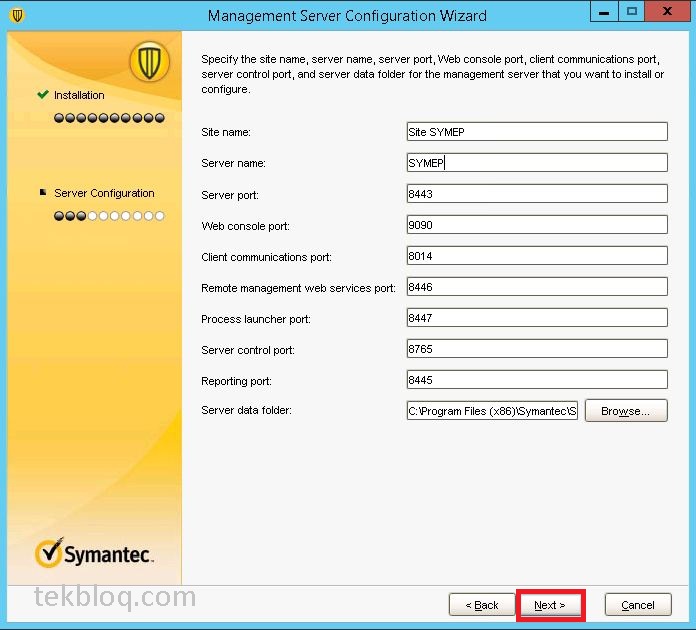Edit the Web console port field
696x630 pixels.
click(x=537, y=225)
